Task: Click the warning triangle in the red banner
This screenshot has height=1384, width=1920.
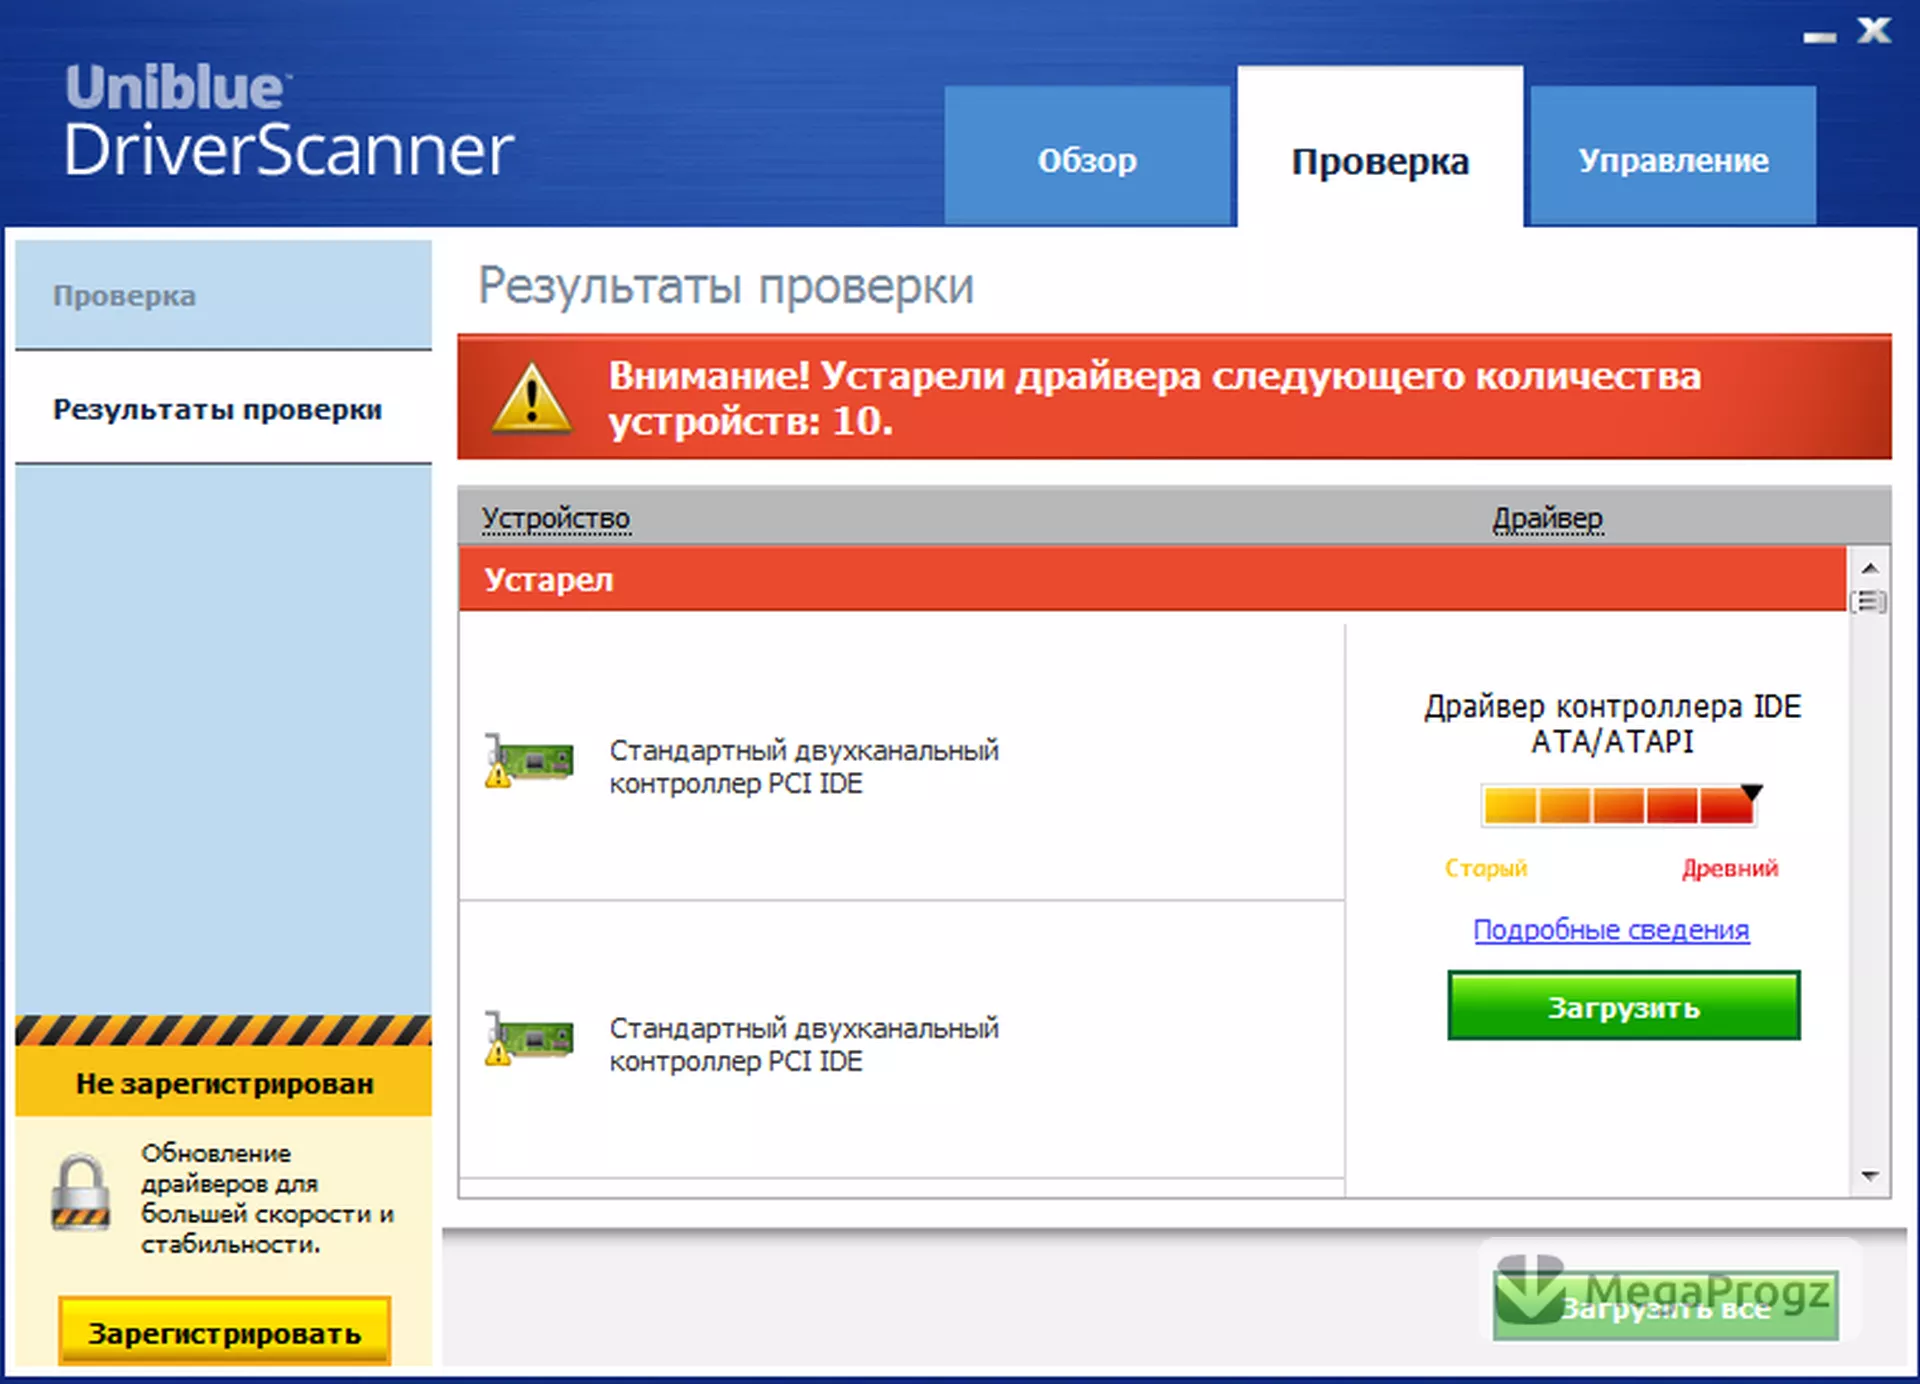Action: coord(532,398)
